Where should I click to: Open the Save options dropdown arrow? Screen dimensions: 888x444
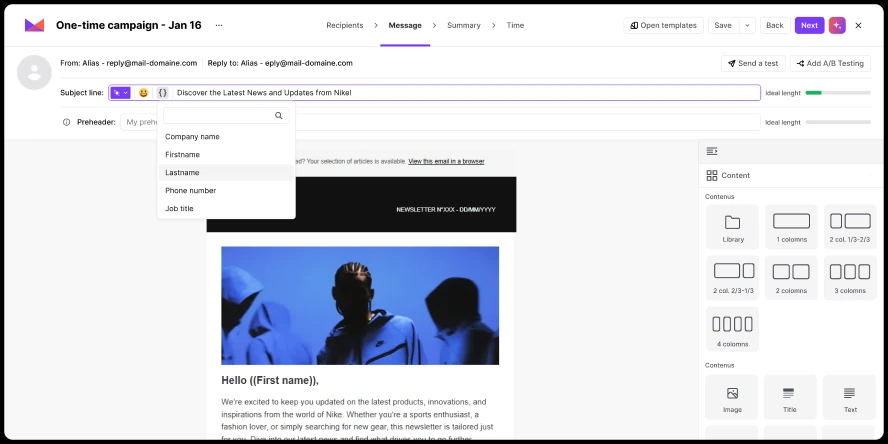(747, 25)
